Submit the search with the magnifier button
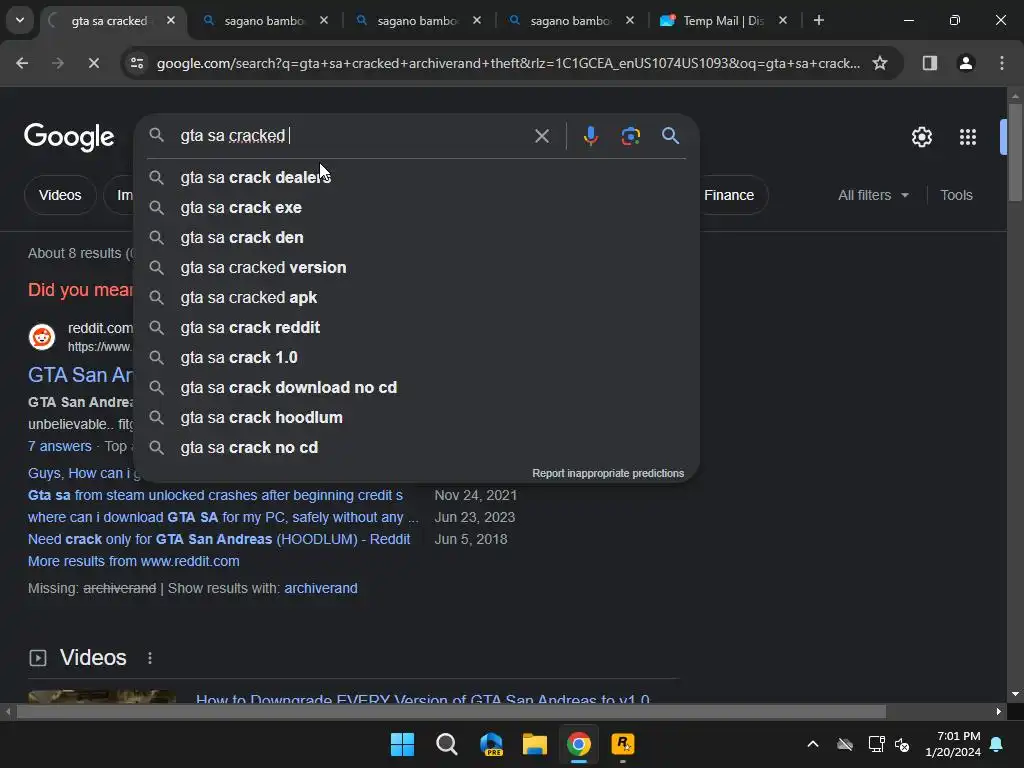Viewport: 1024px width, 768px height. (x=670, y=136)
